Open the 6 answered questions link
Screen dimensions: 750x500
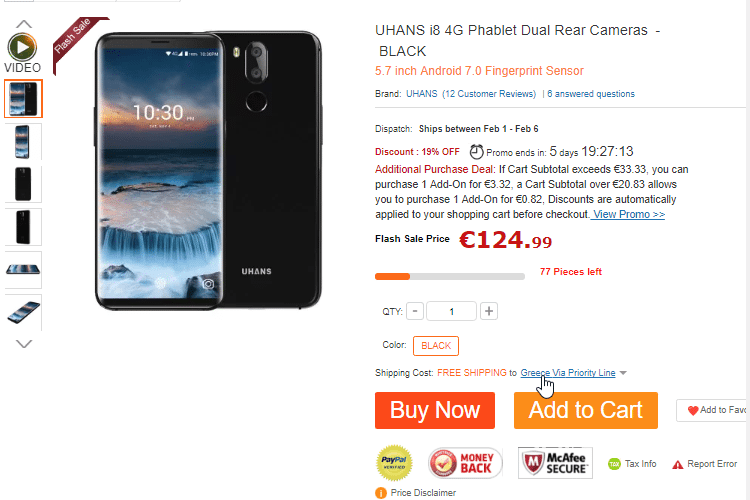(x=591, y=94)
